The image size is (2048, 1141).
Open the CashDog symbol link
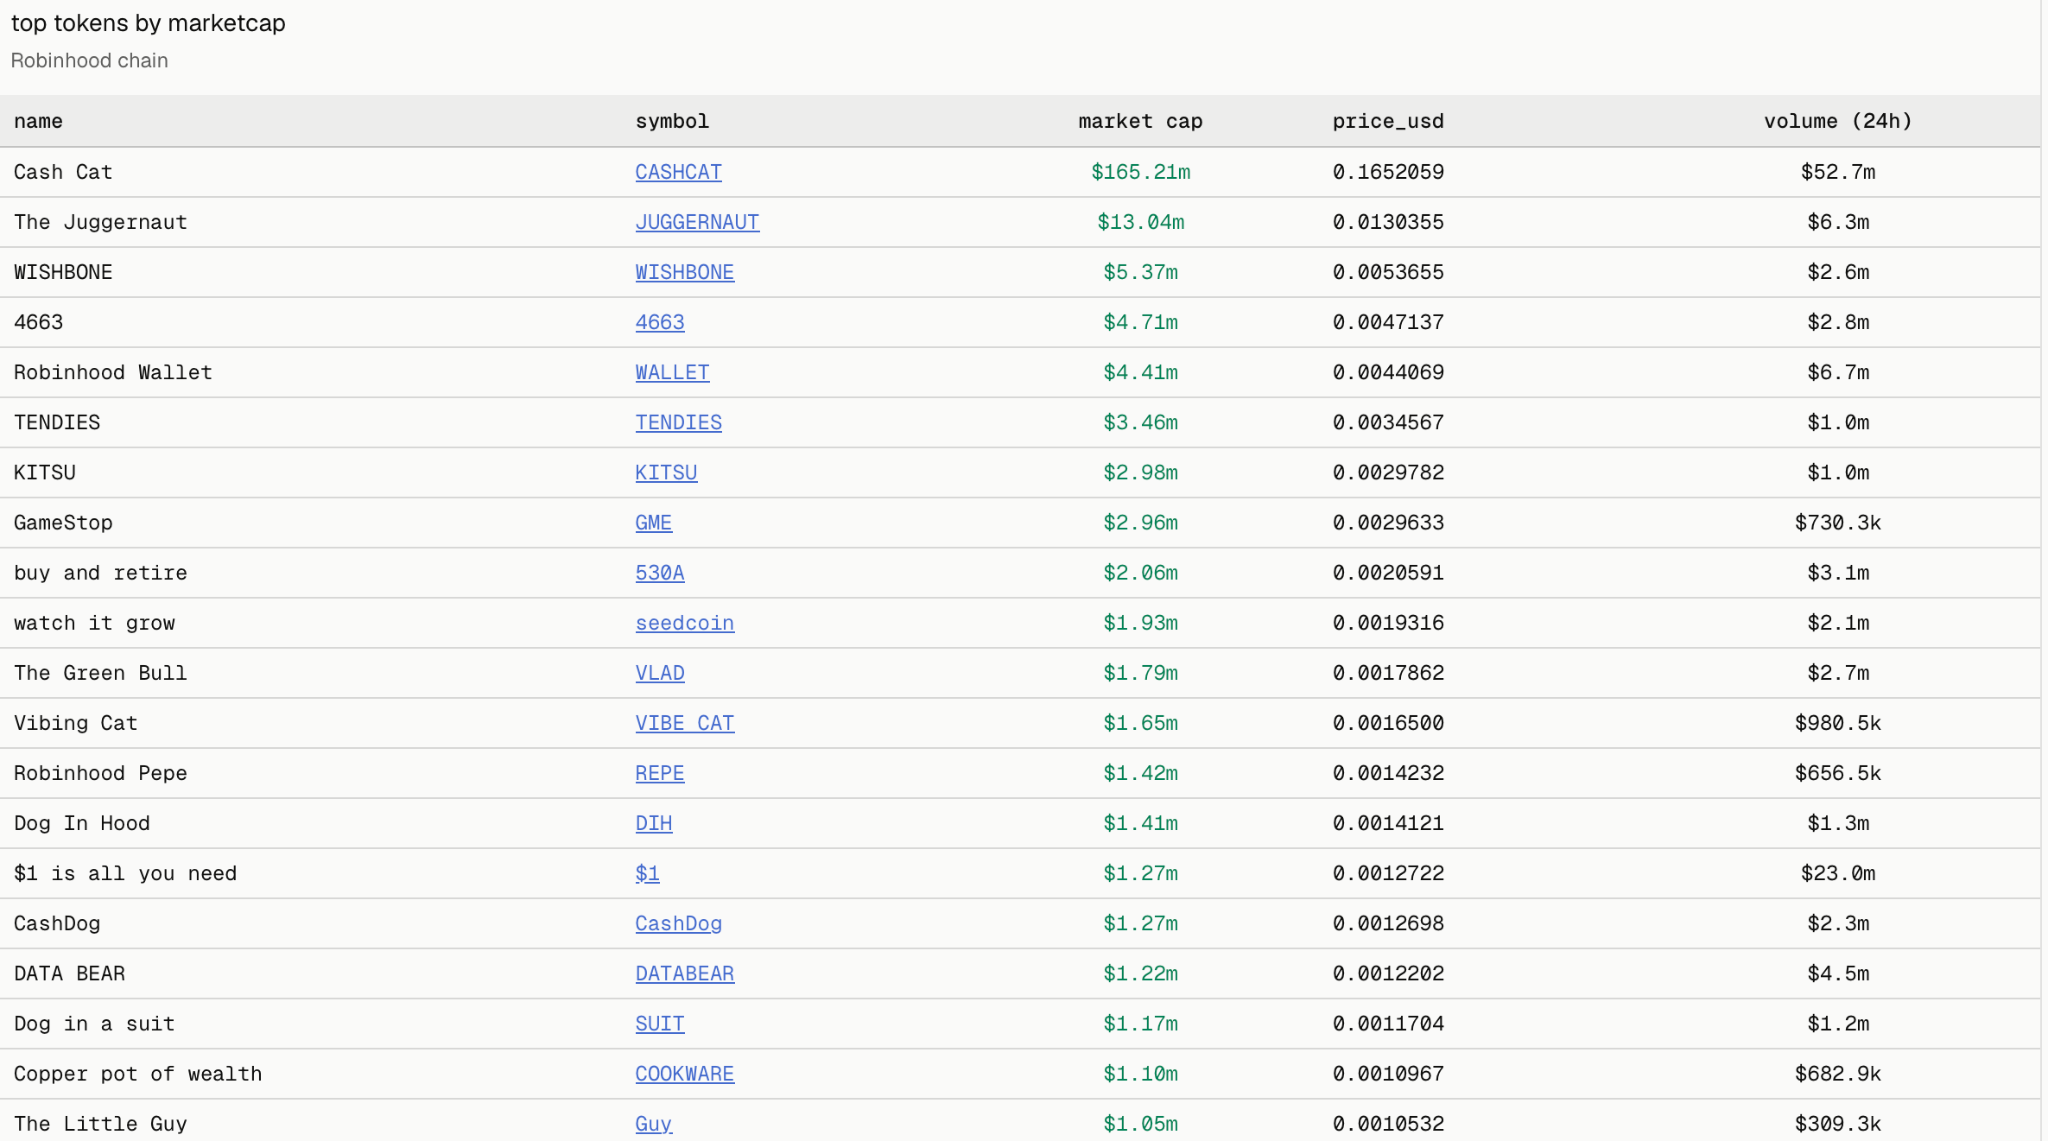pyautogui.click(x=678, y=923)
